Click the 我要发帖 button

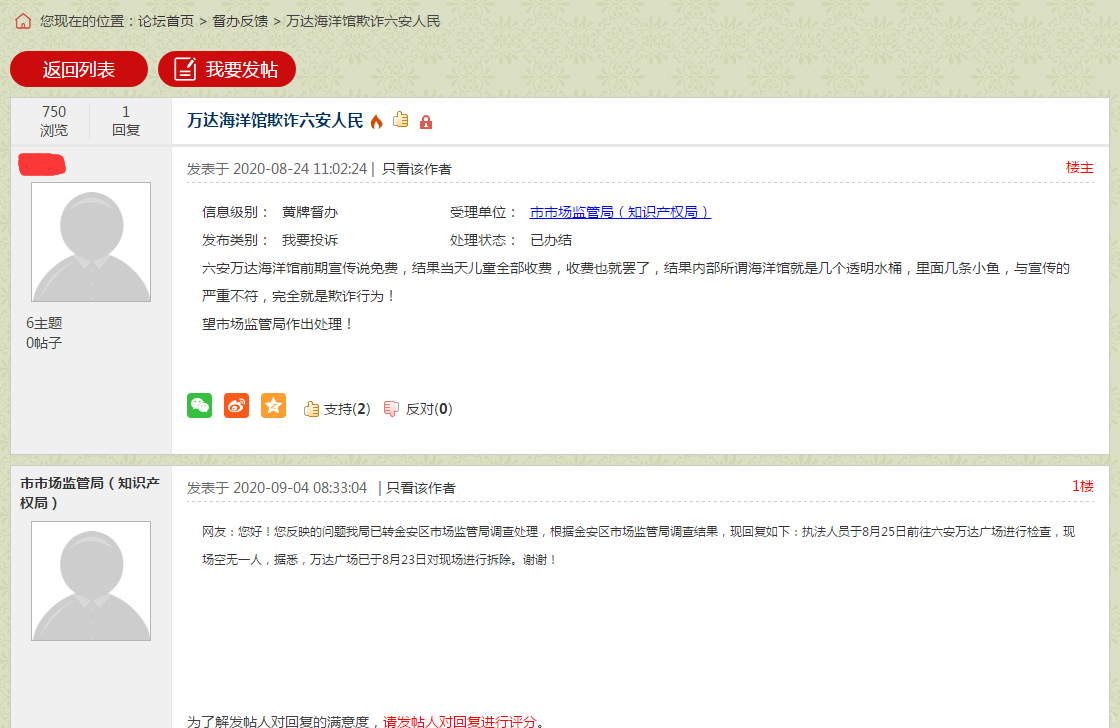tap(226, 69)
